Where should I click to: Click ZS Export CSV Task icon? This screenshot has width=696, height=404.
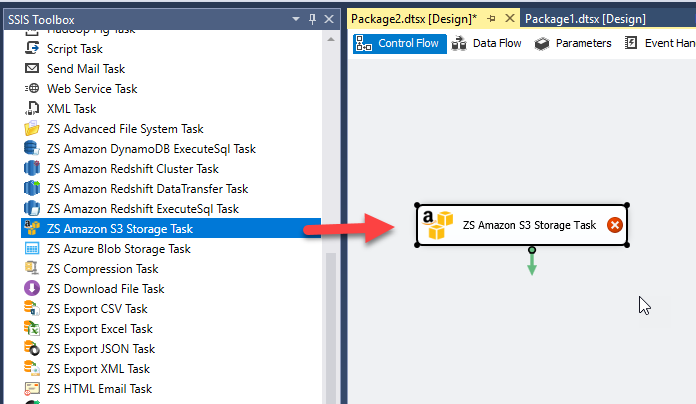(32, 308)
